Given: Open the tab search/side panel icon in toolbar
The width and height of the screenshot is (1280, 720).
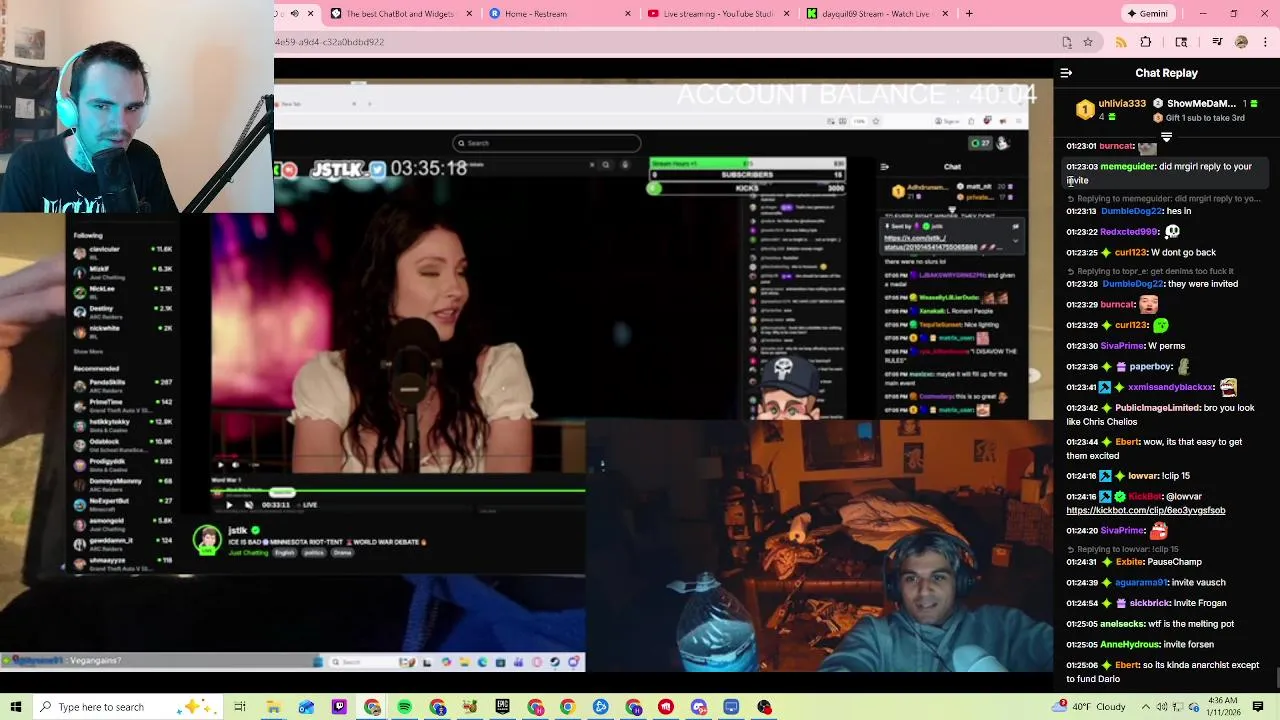Looking at the screenshot, I should point(1181,42).
